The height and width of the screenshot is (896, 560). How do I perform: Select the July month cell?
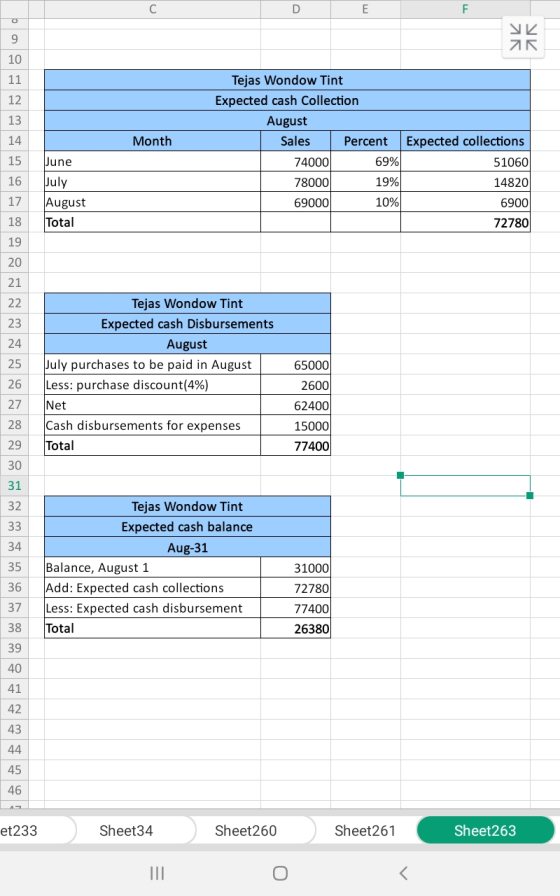[153, 182]
